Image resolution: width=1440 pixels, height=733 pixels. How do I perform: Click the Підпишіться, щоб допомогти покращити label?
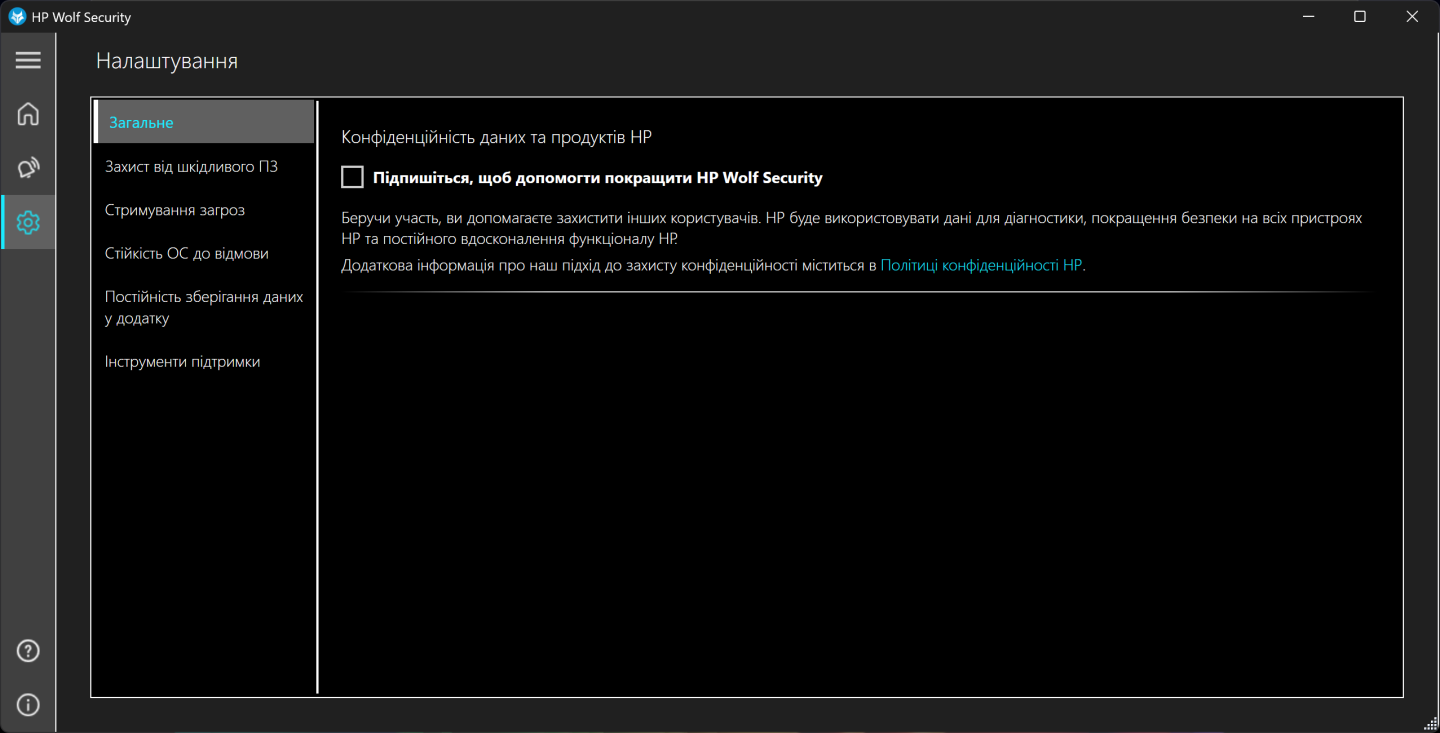pos(598,178)
